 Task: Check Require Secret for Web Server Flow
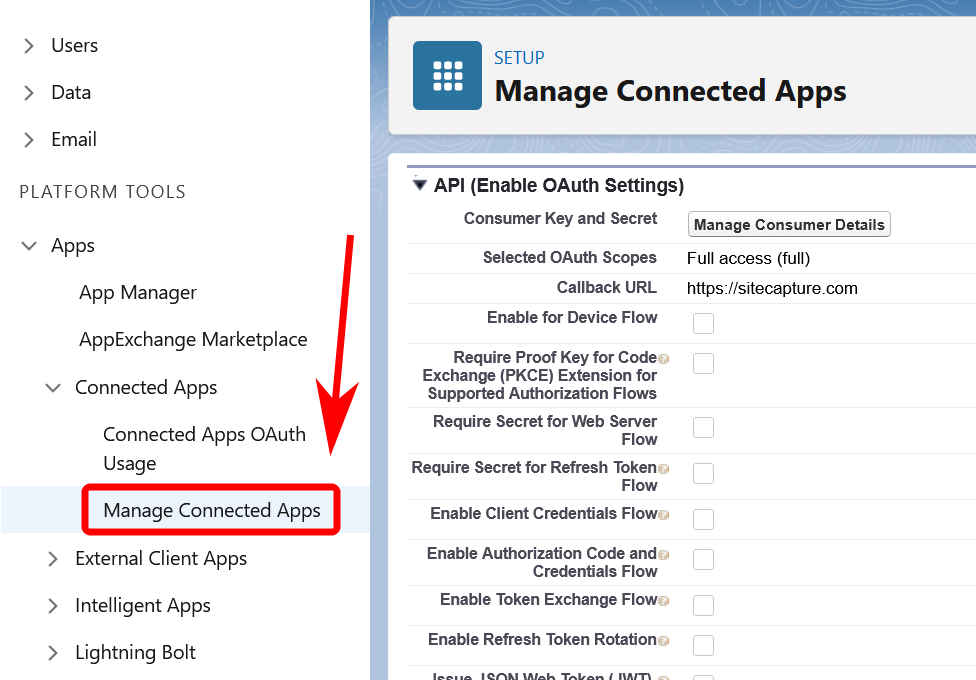pos(703,427)
